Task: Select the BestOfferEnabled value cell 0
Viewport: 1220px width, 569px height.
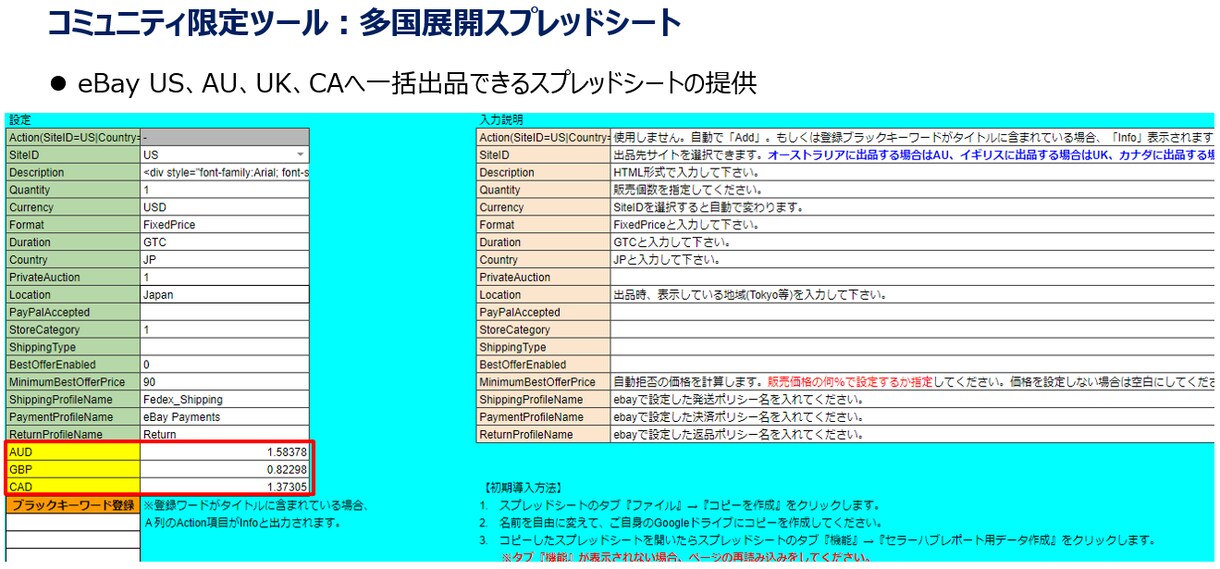Action: 225,365
